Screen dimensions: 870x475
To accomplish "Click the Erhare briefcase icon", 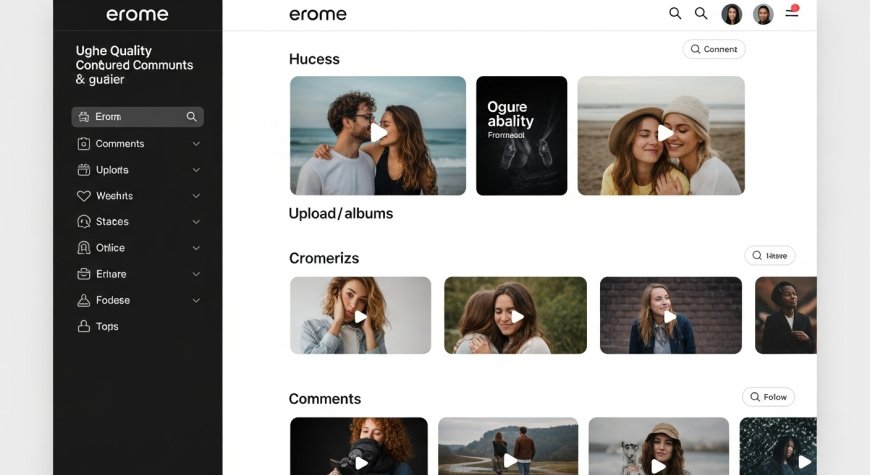I will [83, 274].
